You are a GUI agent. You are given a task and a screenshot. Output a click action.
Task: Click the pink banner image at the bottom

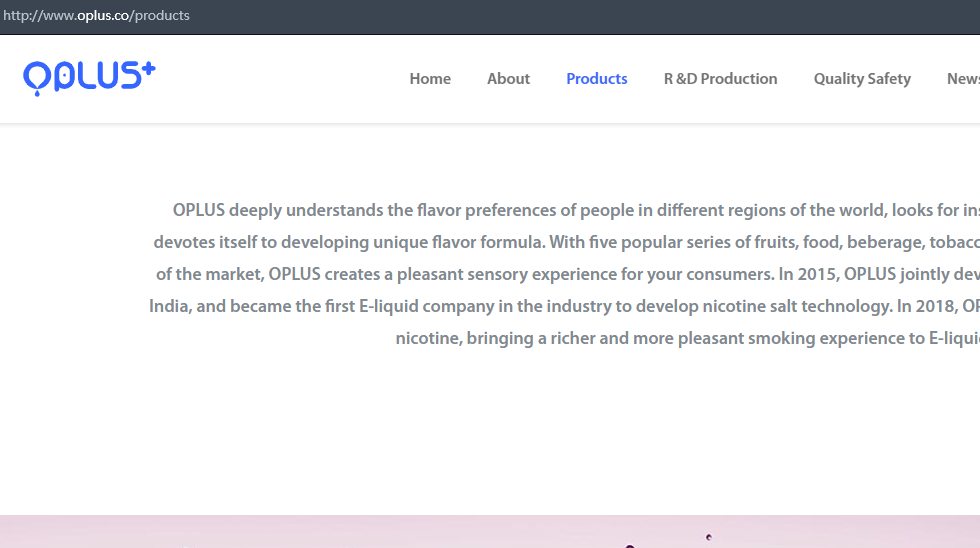pyautogui.click(x=490, y=532)
